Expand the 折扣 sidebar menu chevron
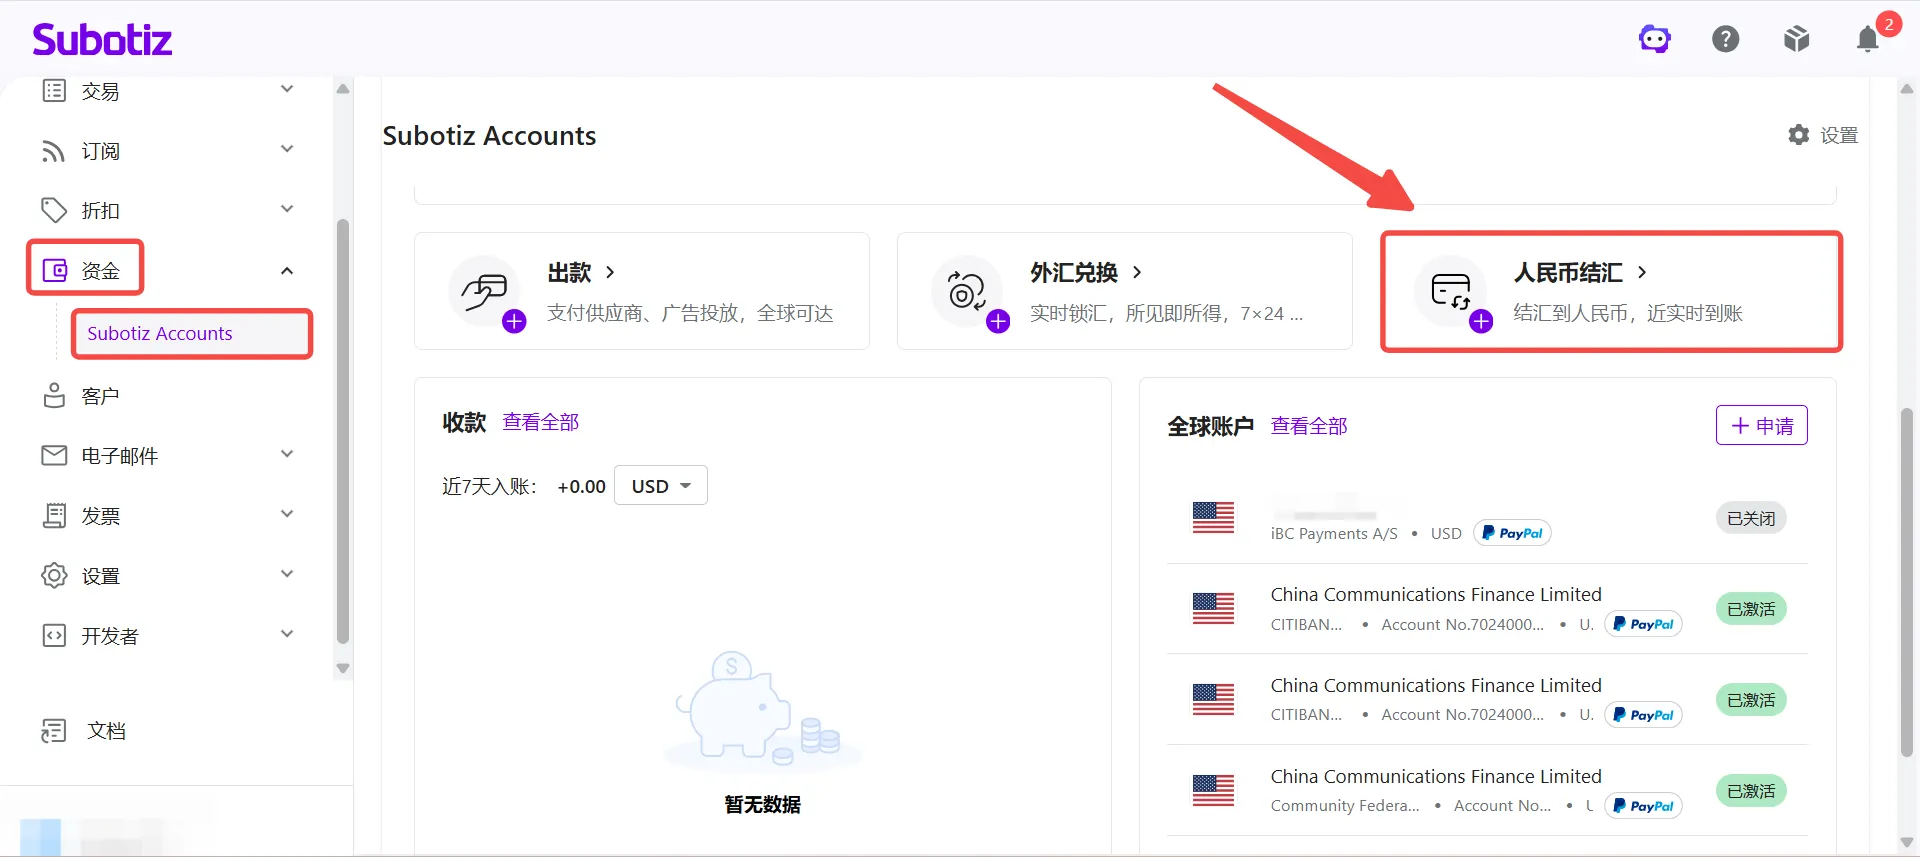Screen dimensions: 1920x857 point(287,210)
